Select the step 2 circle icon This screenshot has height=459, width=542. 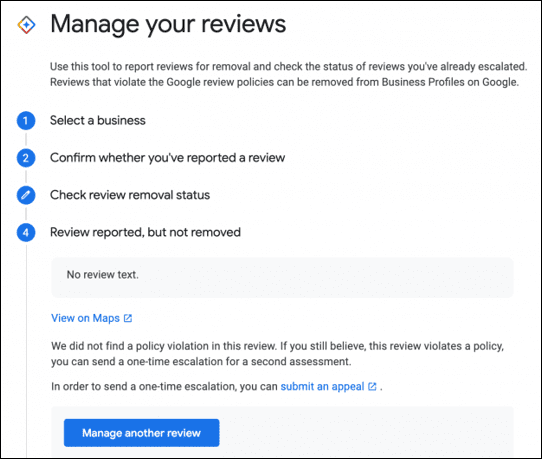click(x=26, y=158)
